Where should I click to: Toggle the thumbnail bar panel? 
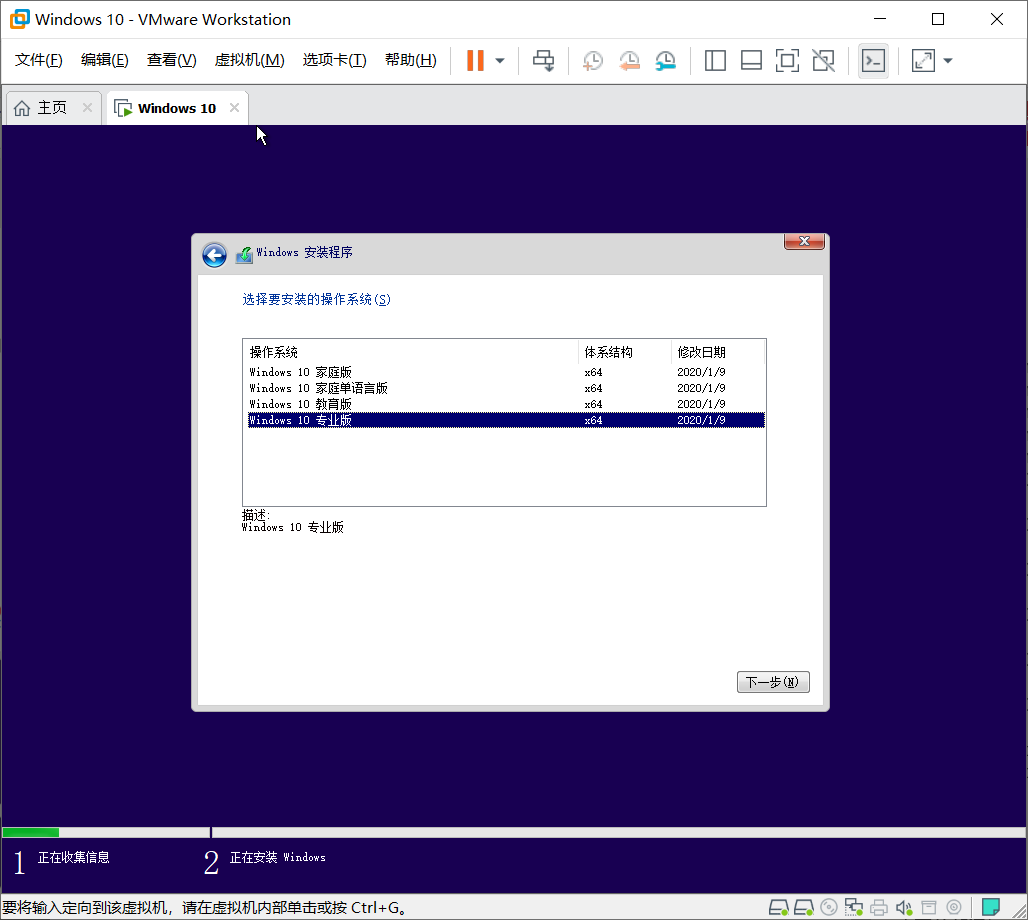tap(751, 61)
